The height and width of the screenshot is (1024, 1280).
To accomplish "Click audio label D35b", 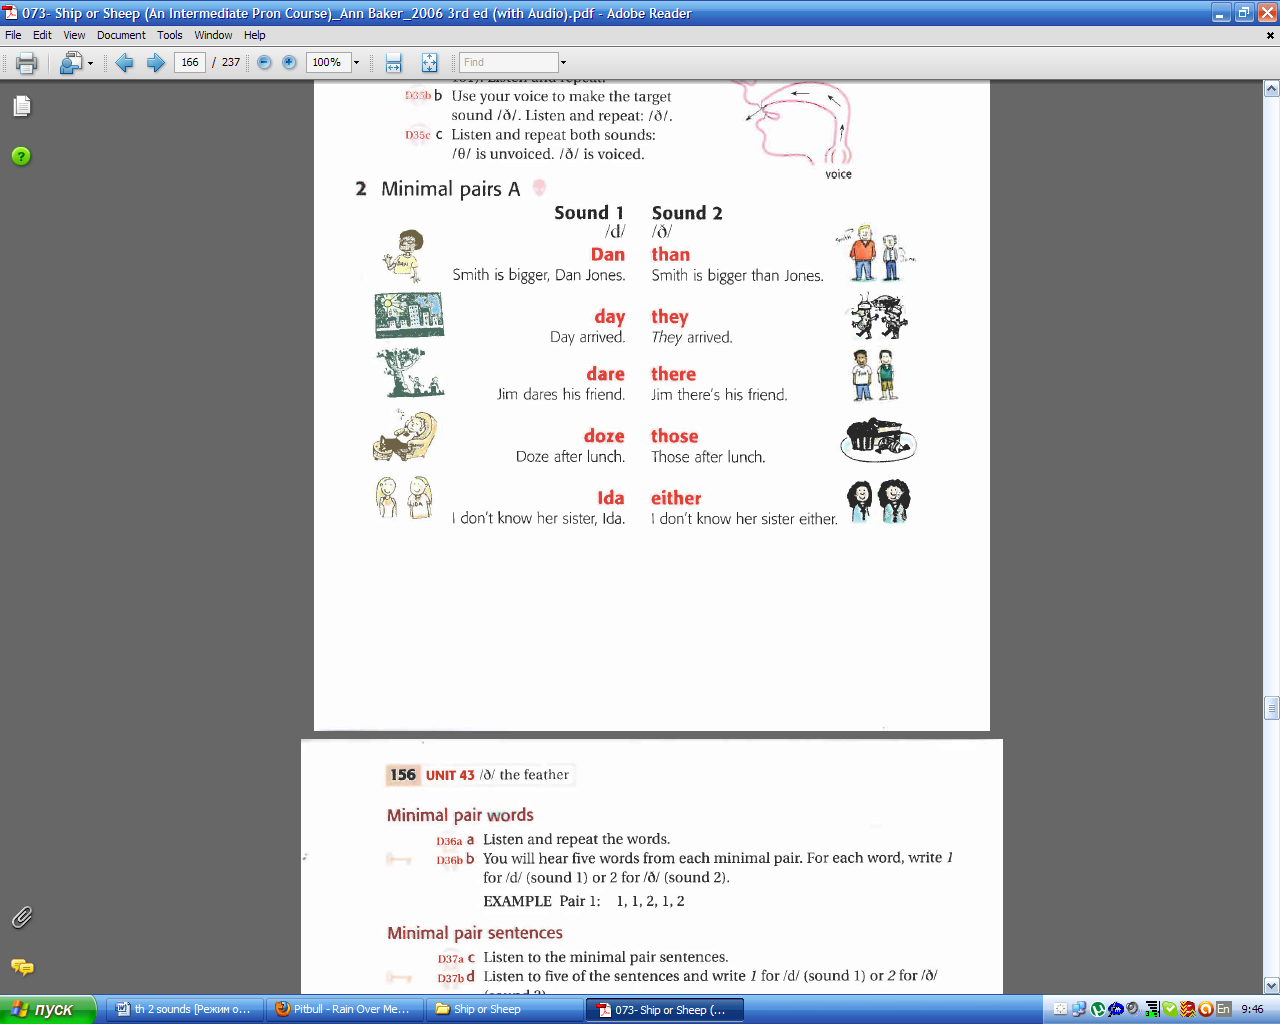I will coord(417,96).
